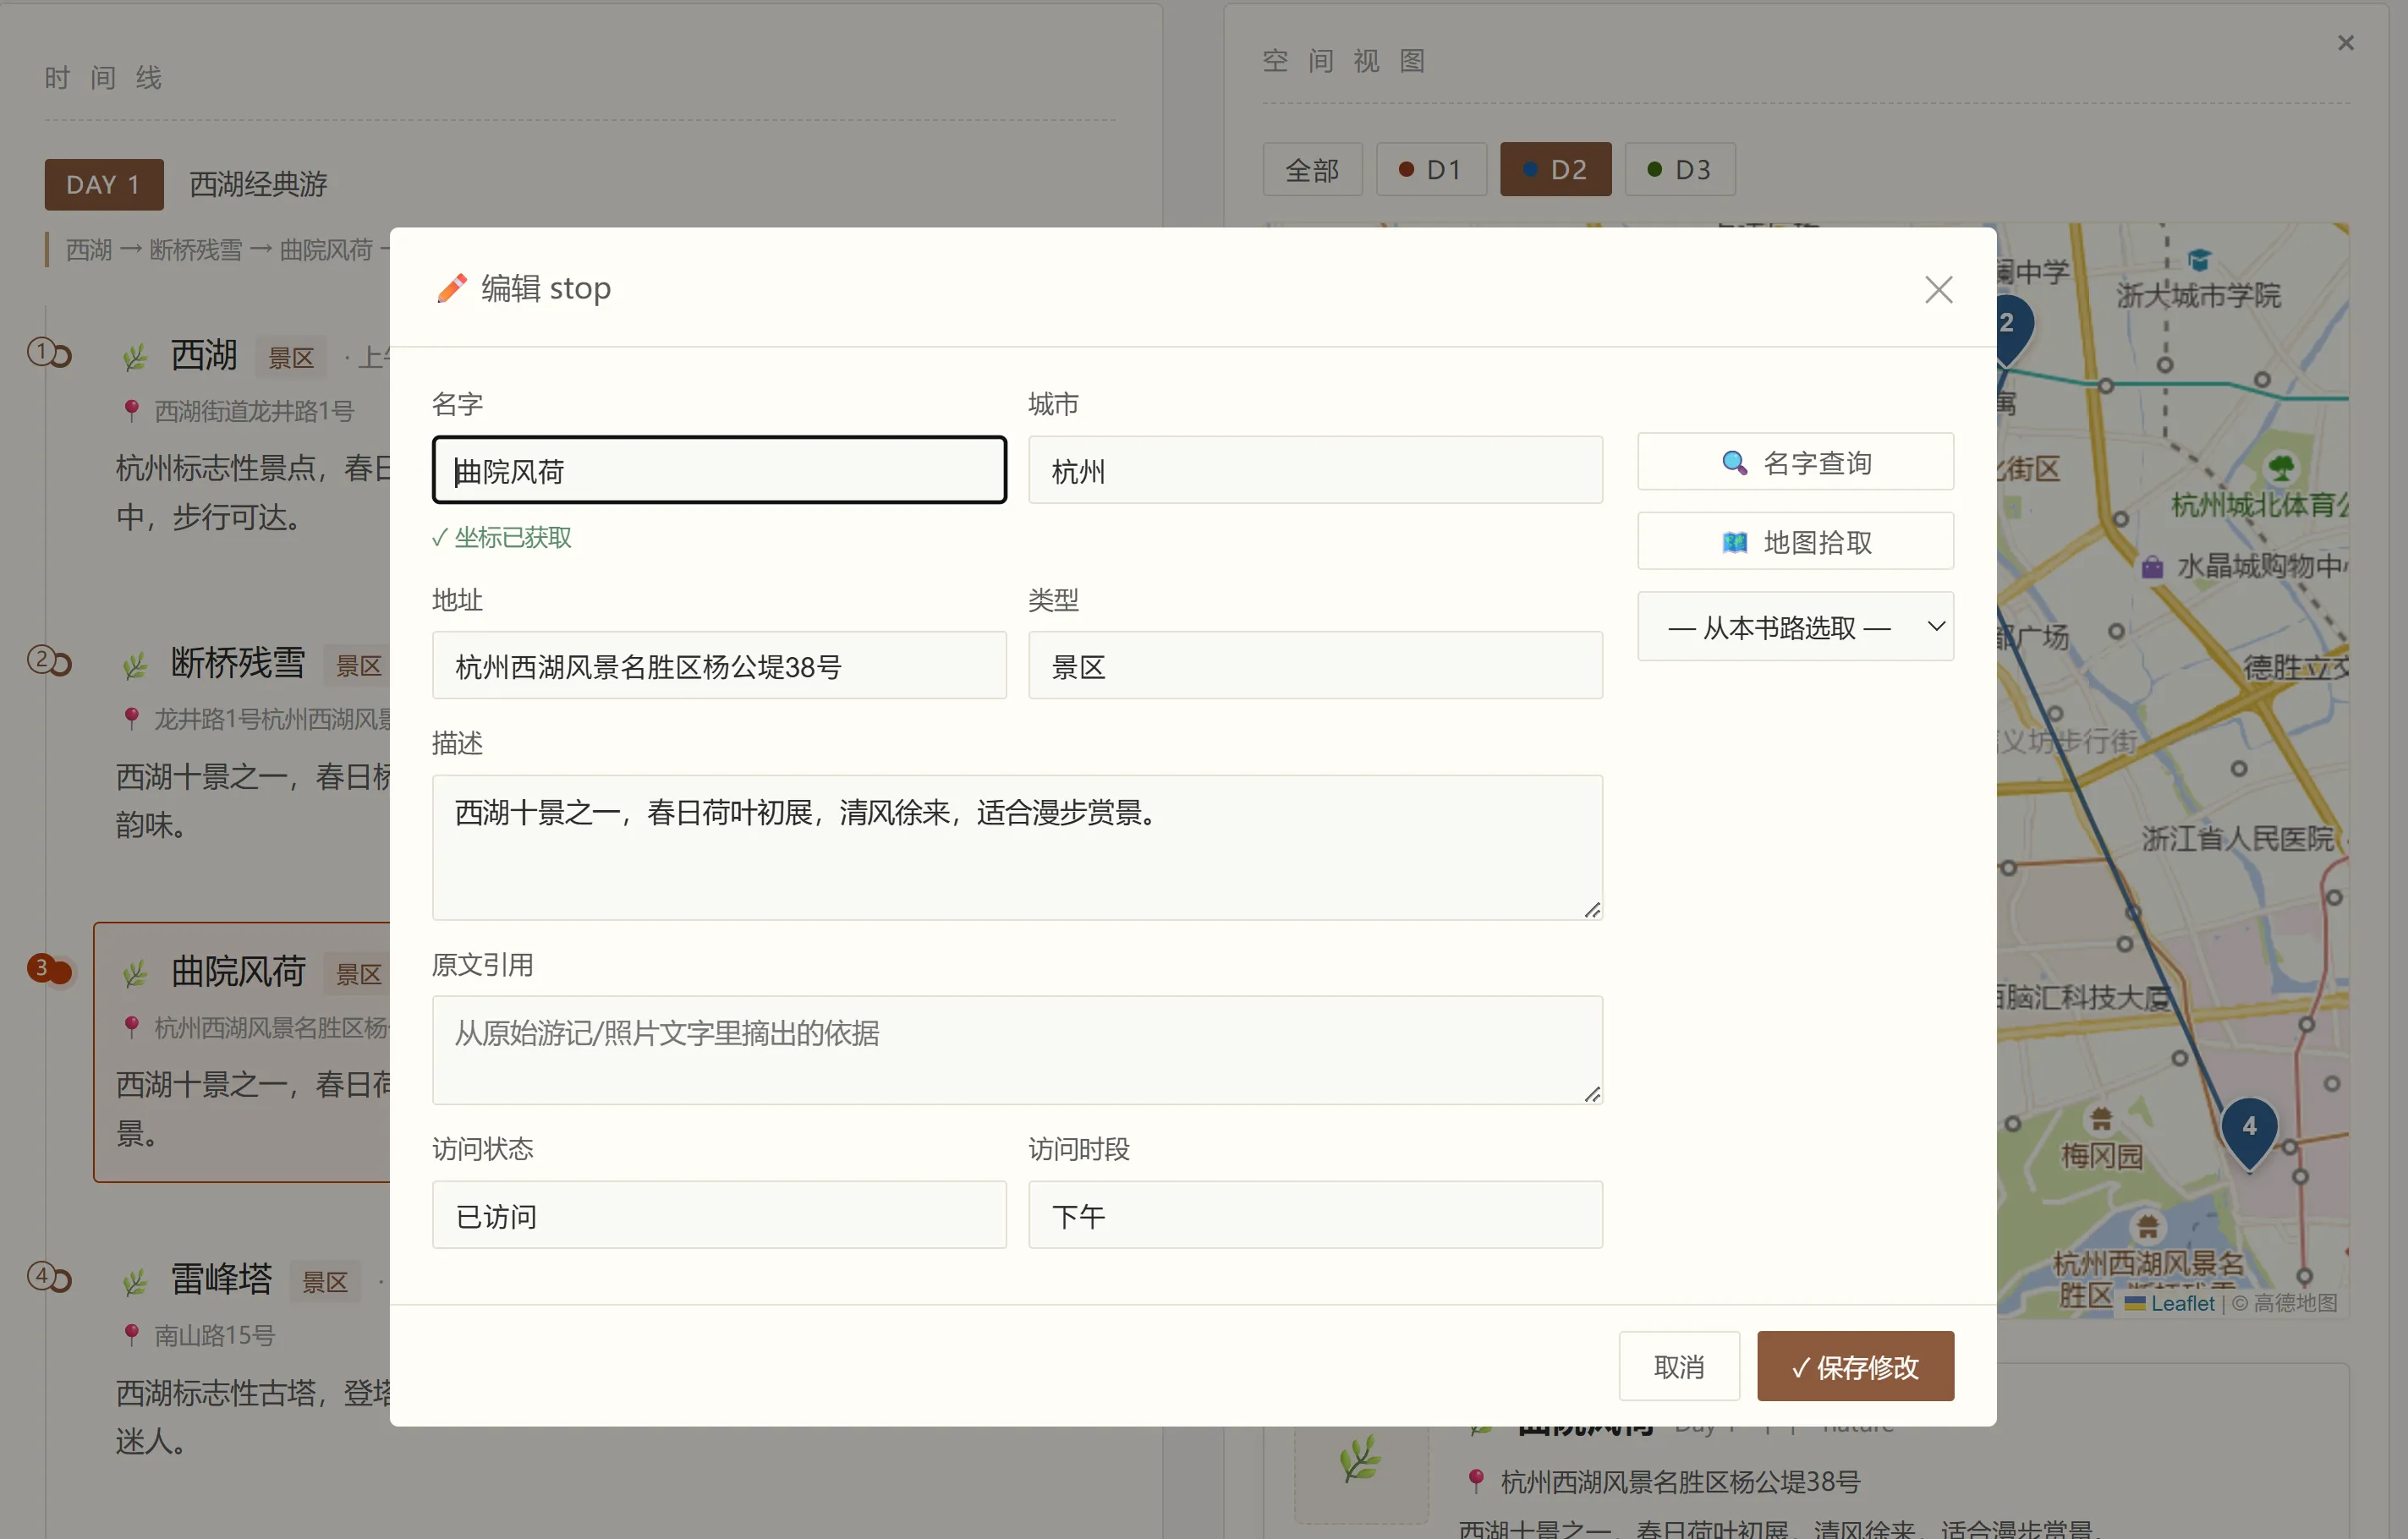Image resolution: width=2408 pixels, height=1539 pixels.
Task: Click the location pin beside 西湖街道龙井路1号
Action: [131, 410]
